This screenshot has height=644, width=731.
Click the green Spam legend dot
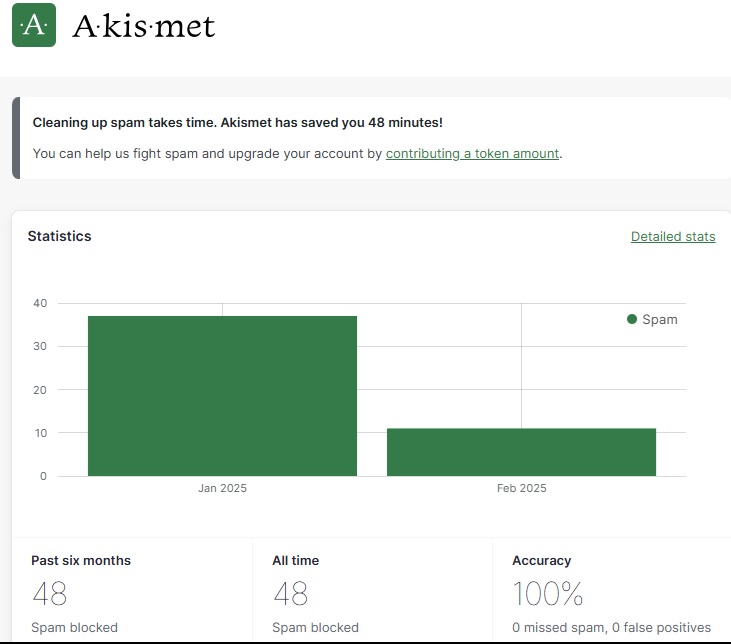pyautogui.click(x=632, y=320)
